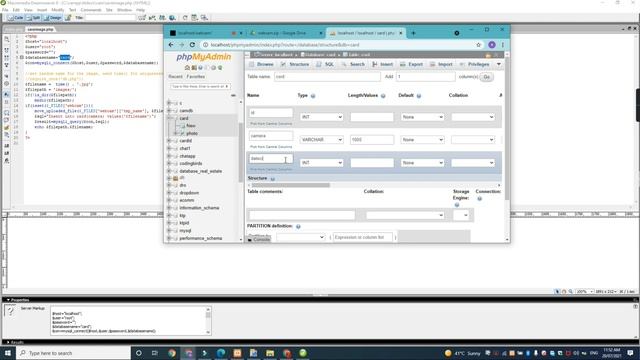
Task: Expand the camdb database tree node
Action: [x=169, y=111]
